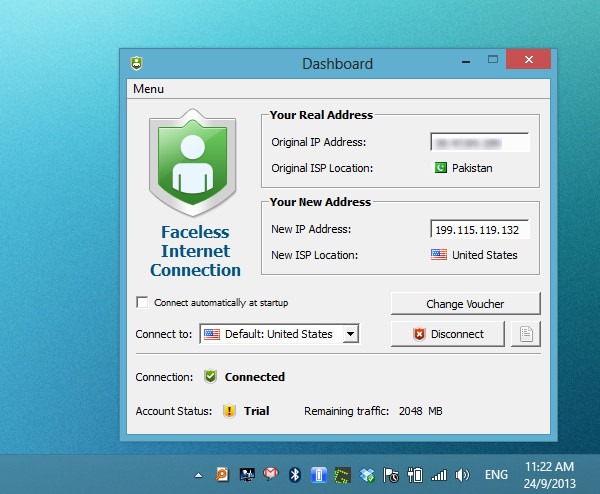This screenshot has height=494, width=600.
Task: Click the Bluetooth tray icon
Action: (x=295, y=475)
